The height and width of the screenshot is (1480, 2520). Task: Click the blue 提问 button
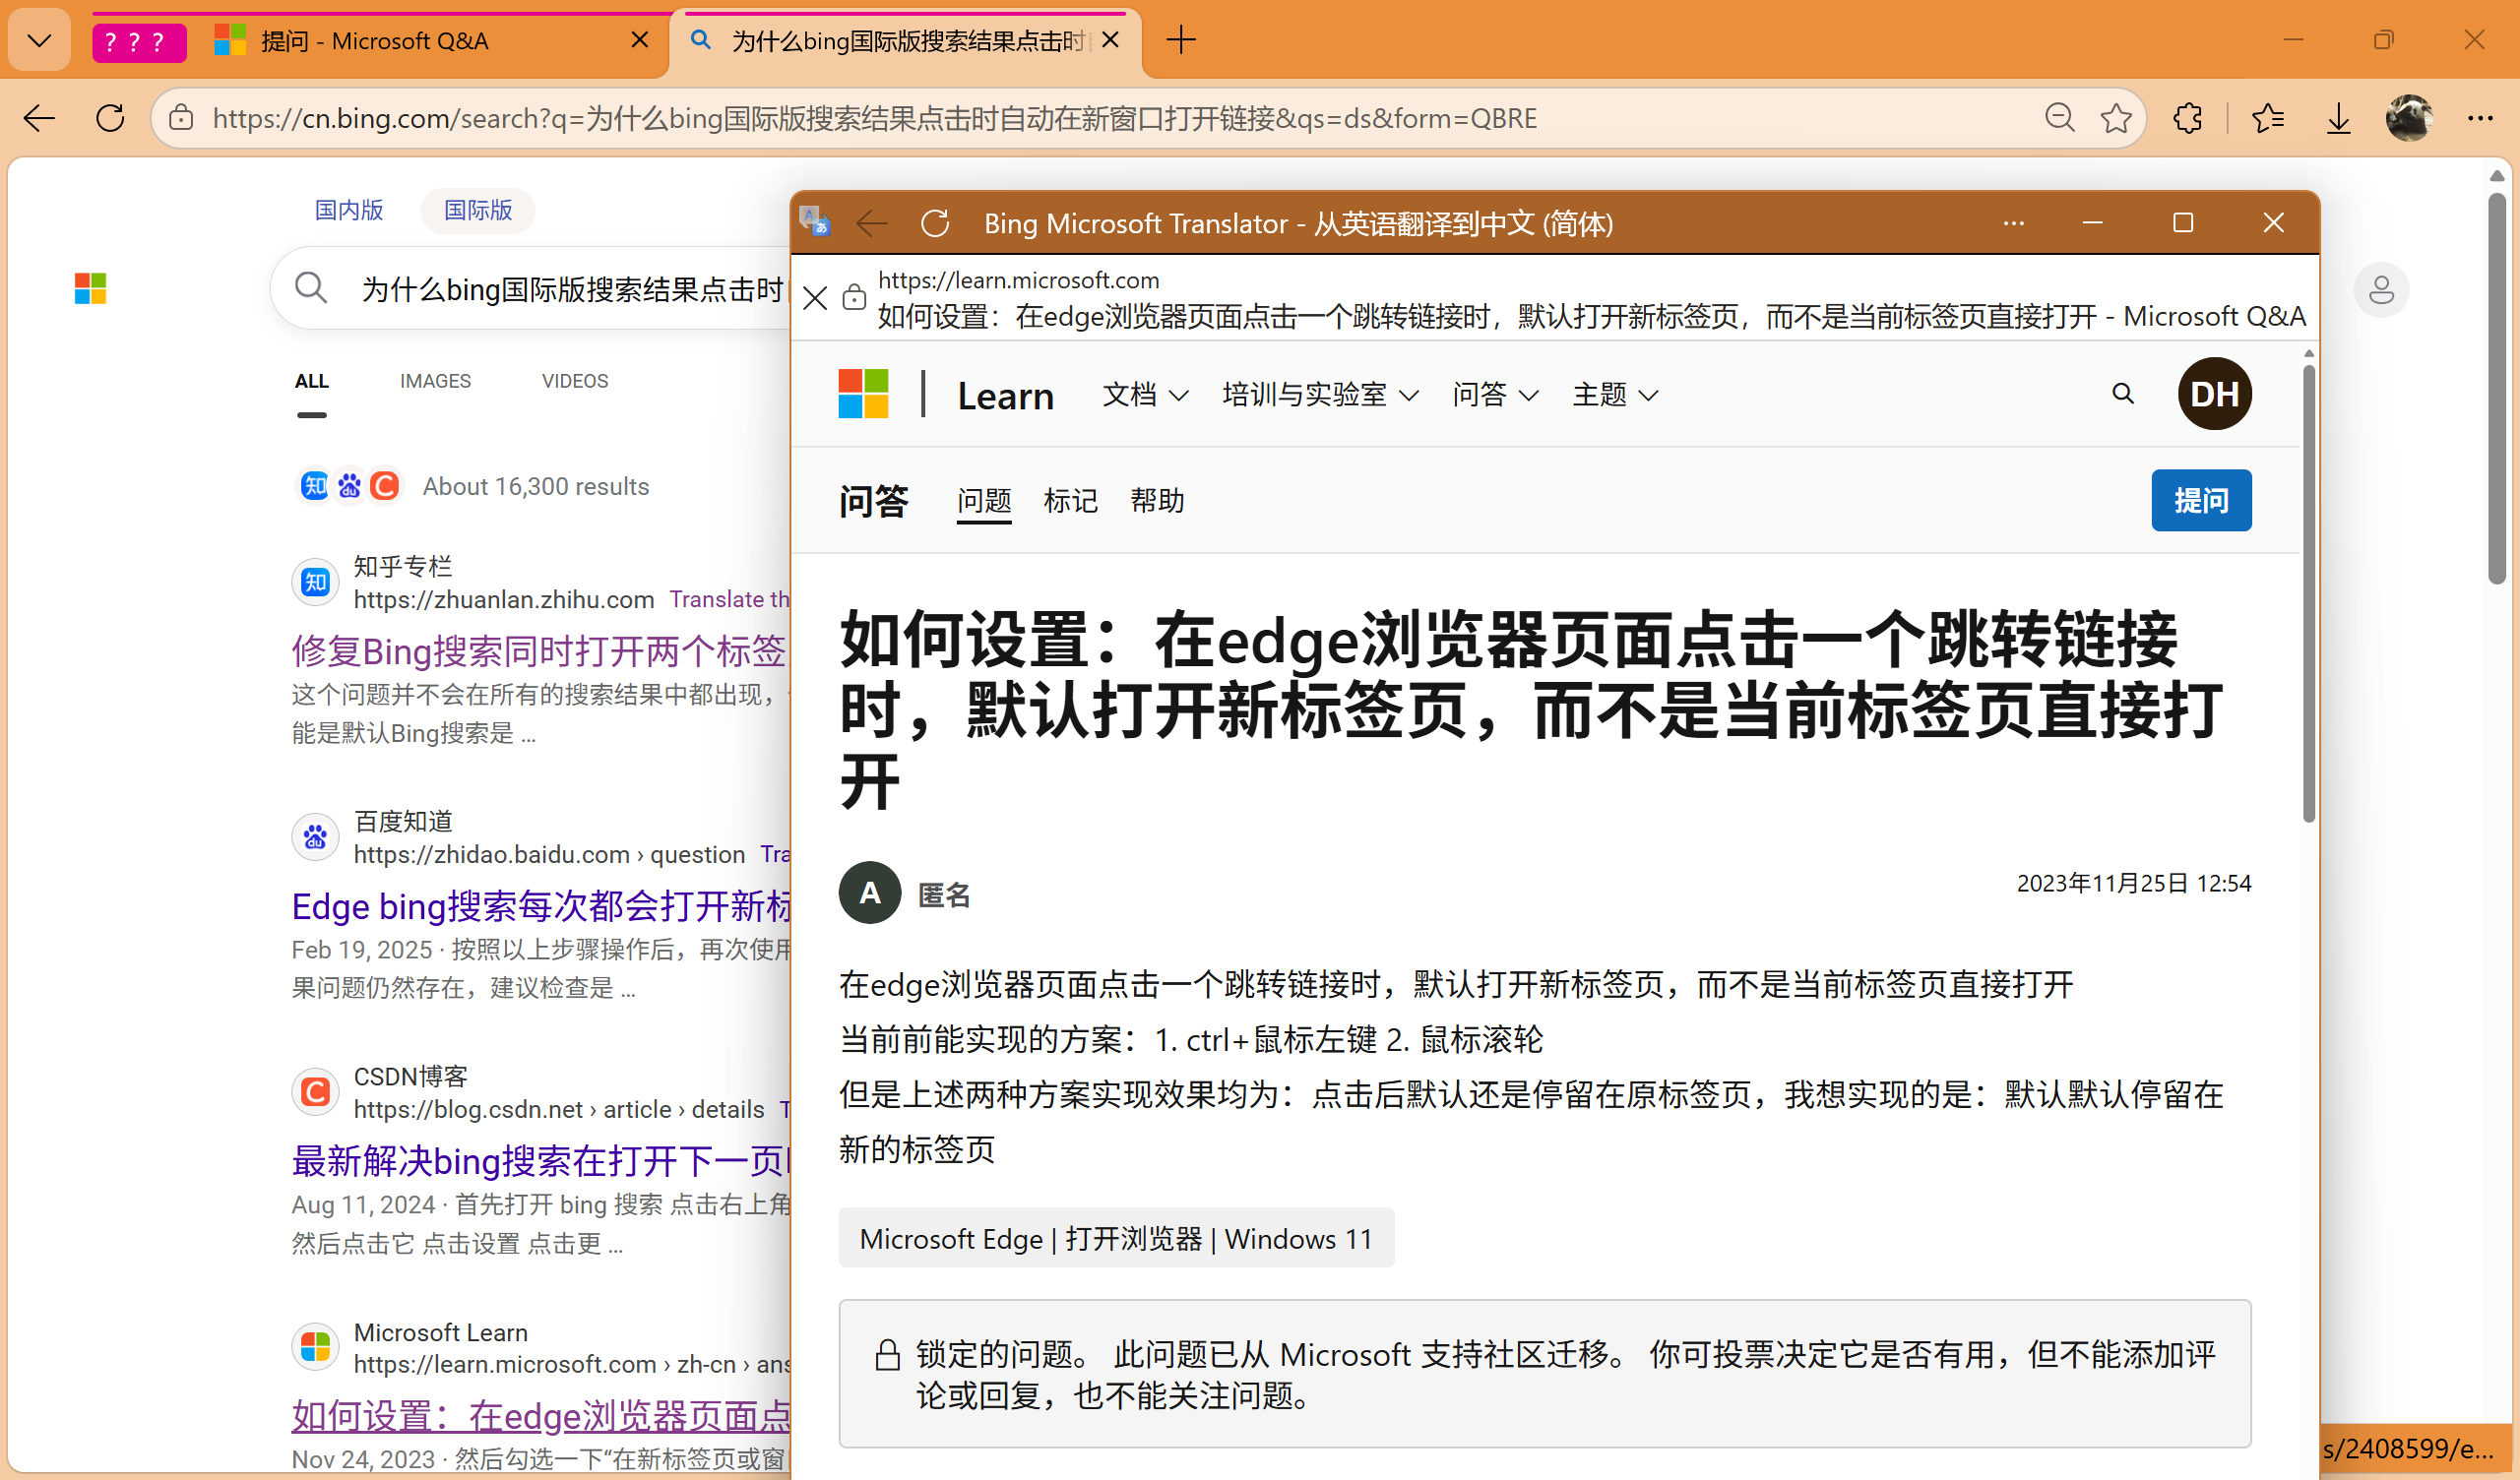[2201, 500]
